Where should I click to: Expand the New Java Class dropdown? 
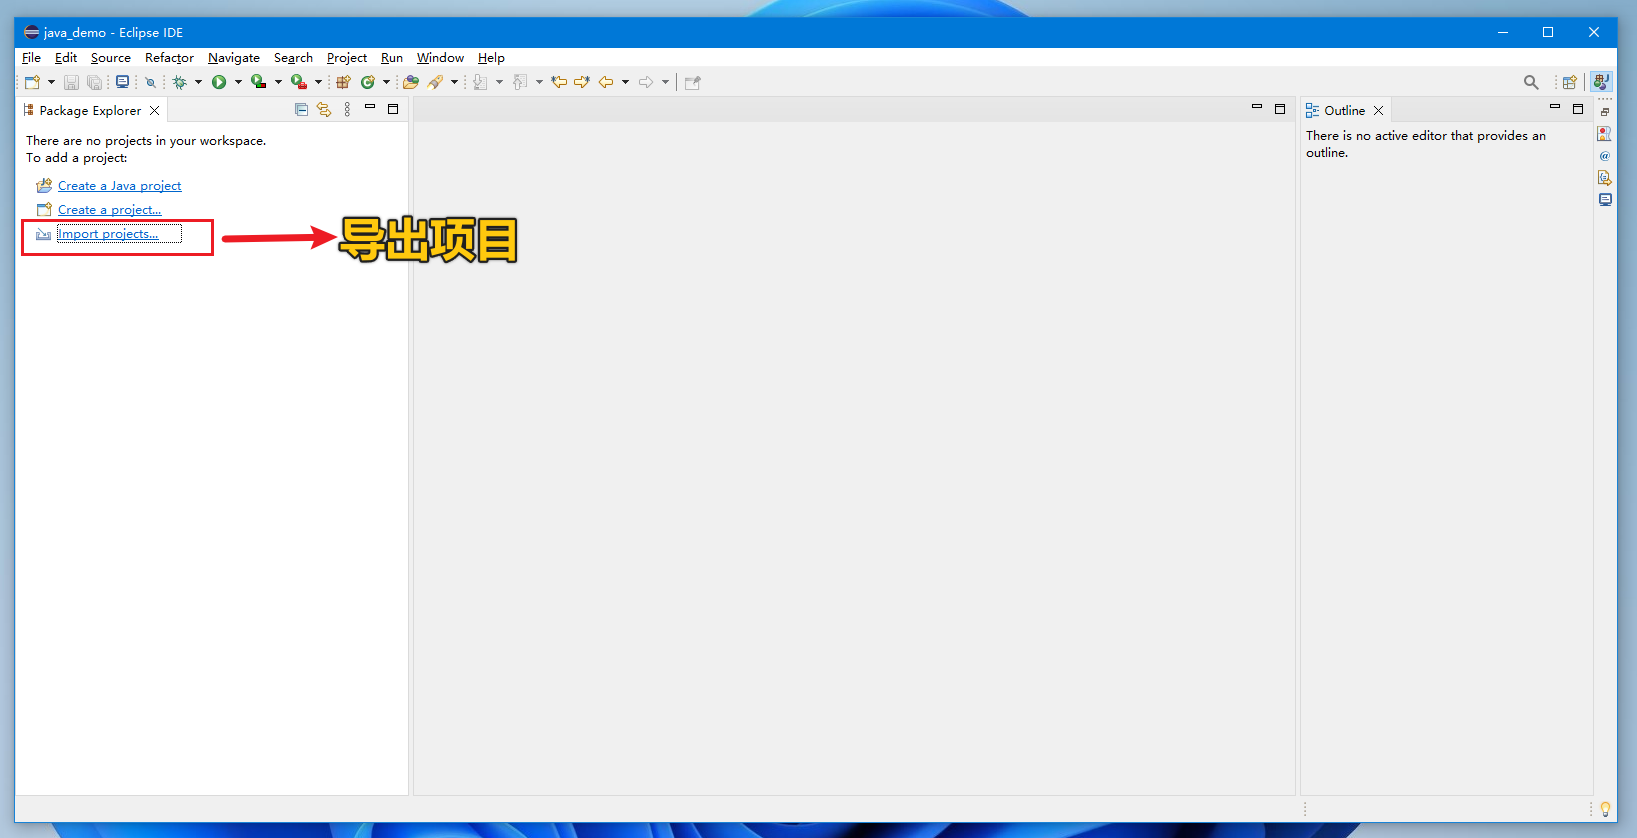[x=386, y=82]
